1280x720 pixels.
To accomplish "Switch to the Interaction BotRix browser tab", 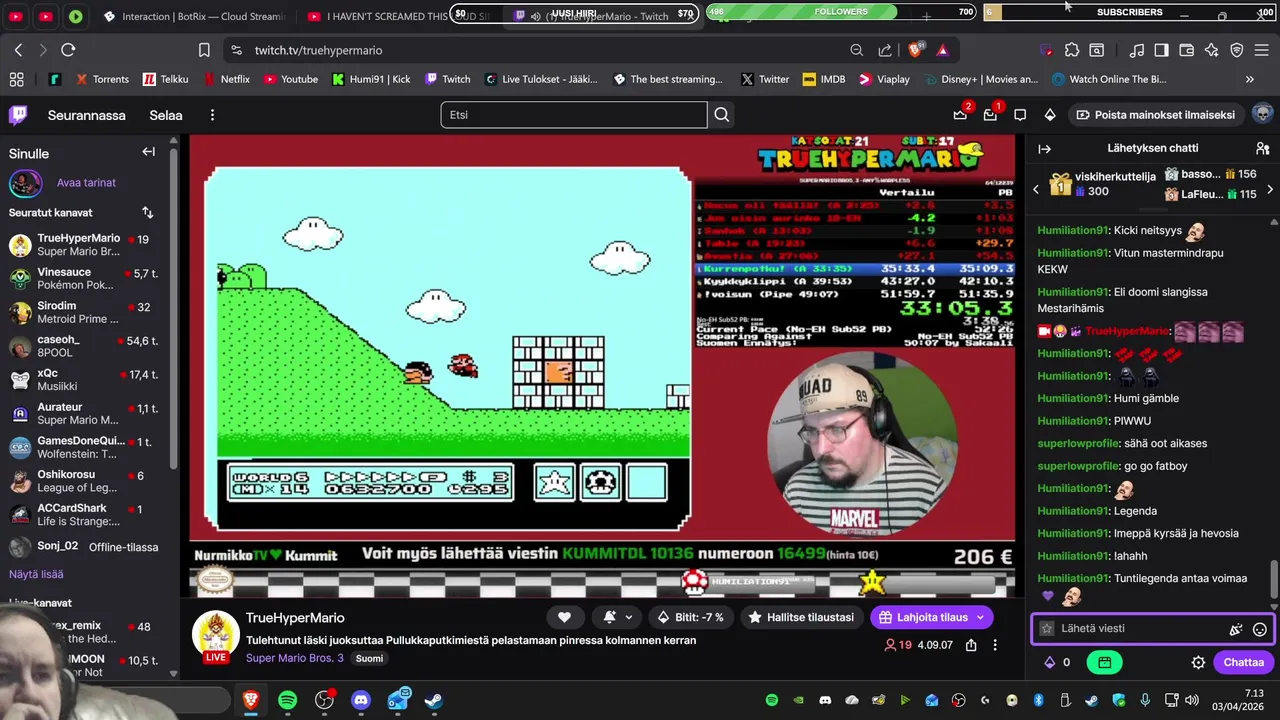I will 194,16.
